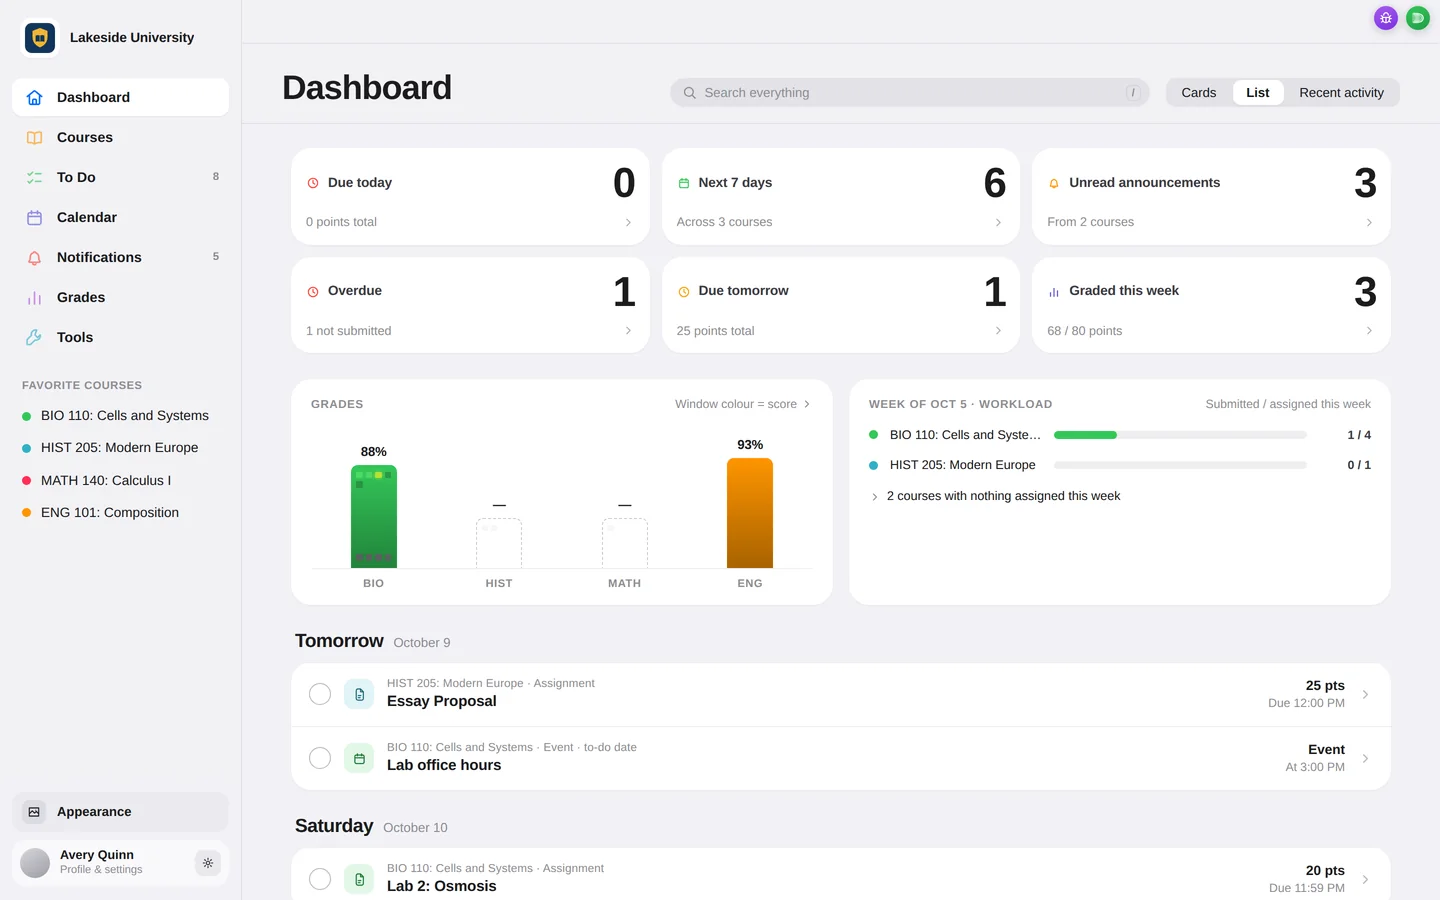Image resolution: width=1440 pixels, height=900 pixels.
Task: Open Graded this week card chevron
Action: click(1369, 331)
